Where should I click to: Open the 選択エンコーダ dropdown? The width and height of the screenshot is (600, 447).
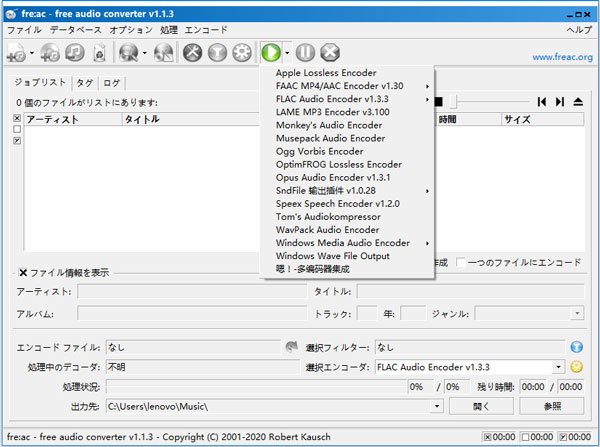click(x=559, y=367)
